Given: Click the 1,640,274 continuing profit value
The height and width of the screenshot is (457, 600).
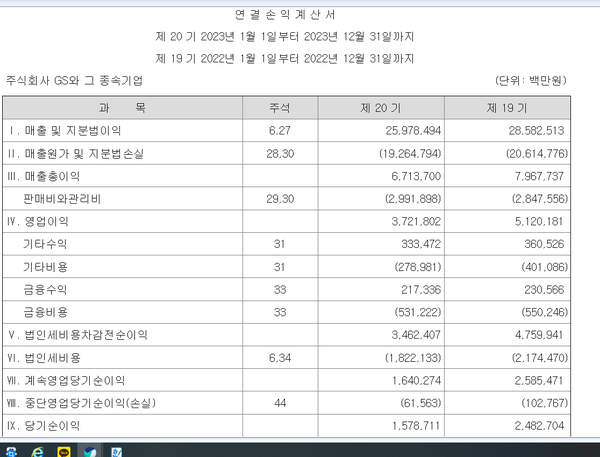Looking at the screenshot, I should pos(416,380).
